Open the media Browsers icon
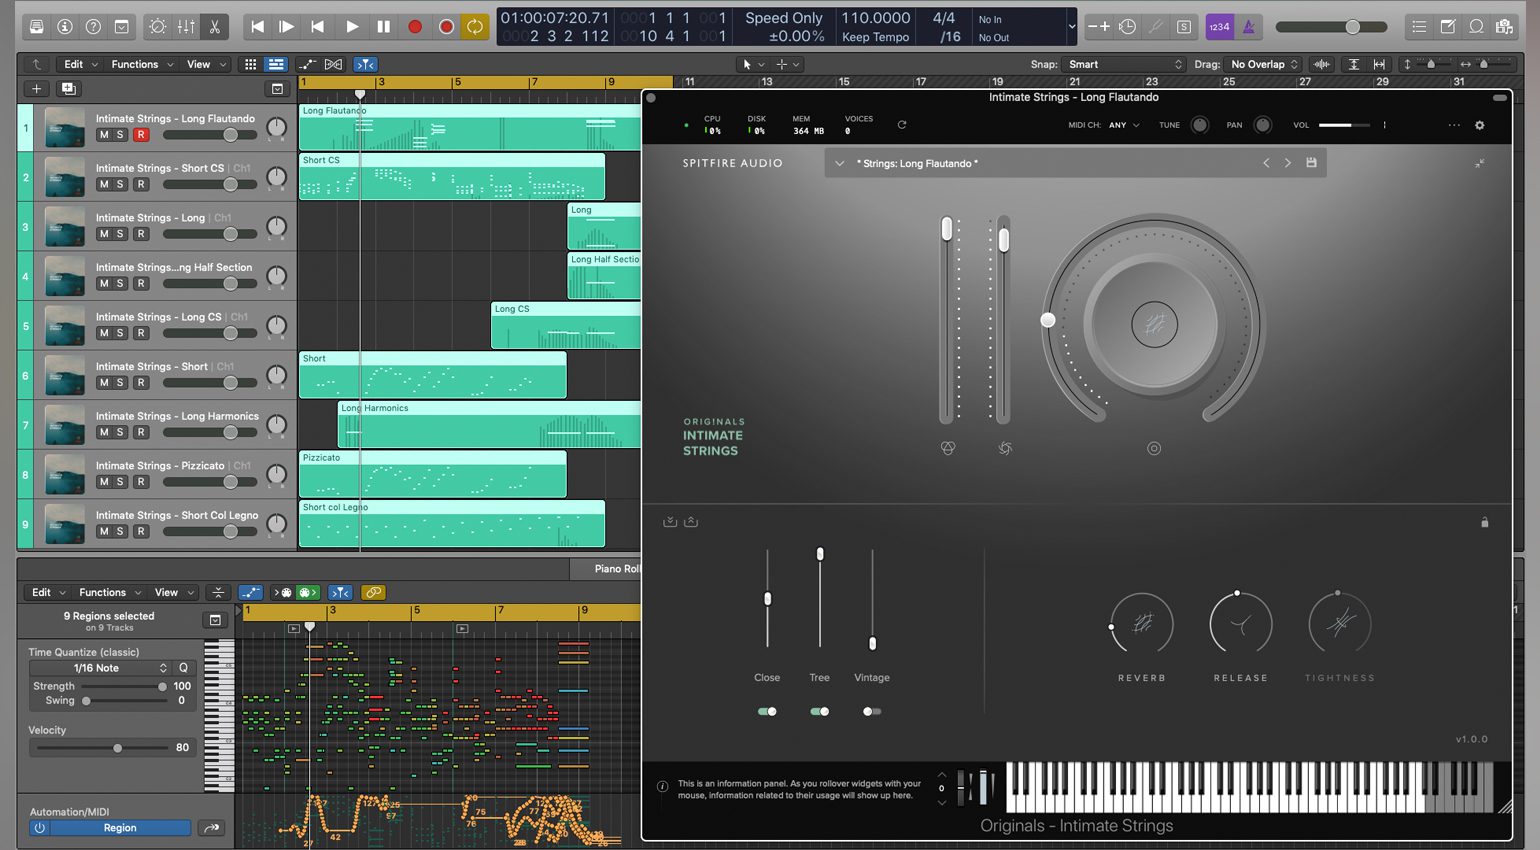This screenshot has height=850, width=1540. (x=1504, y=27)
